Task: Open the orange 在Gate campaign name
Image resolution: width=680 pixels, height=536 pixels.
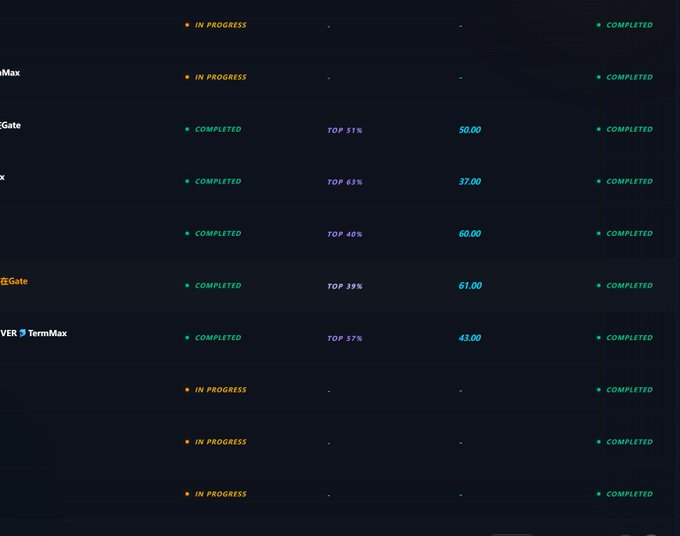Action: [14, 281]
